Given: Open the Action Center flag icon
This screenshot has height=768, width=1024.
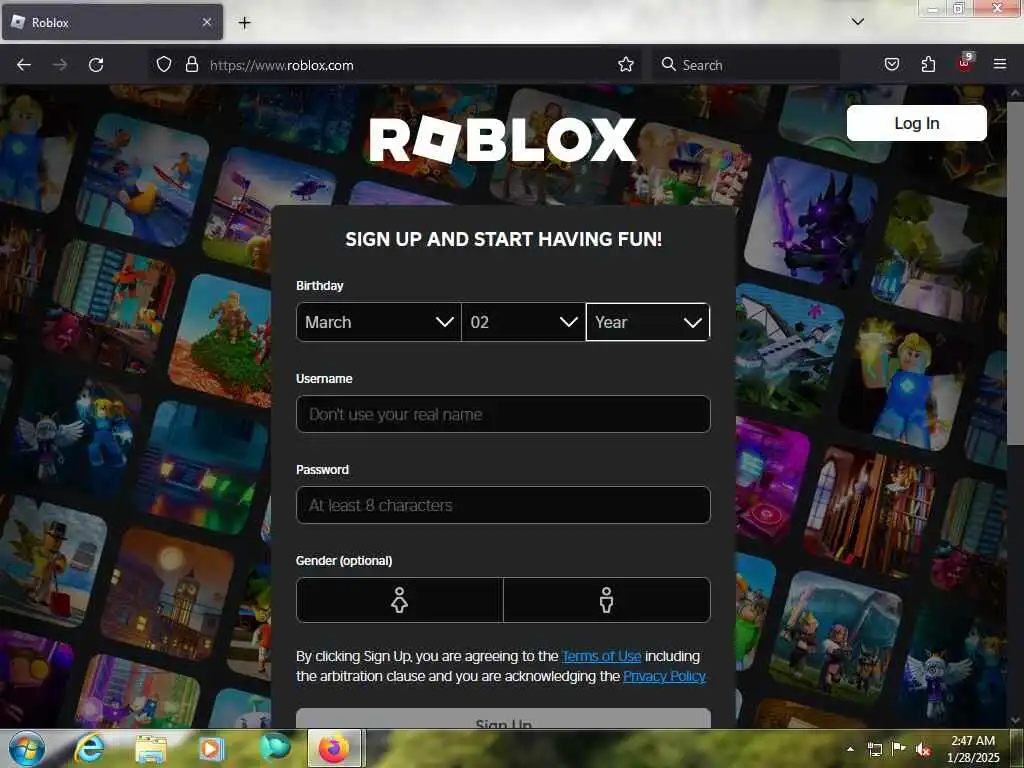Looking at the screenshot, I should click(899, 749).
